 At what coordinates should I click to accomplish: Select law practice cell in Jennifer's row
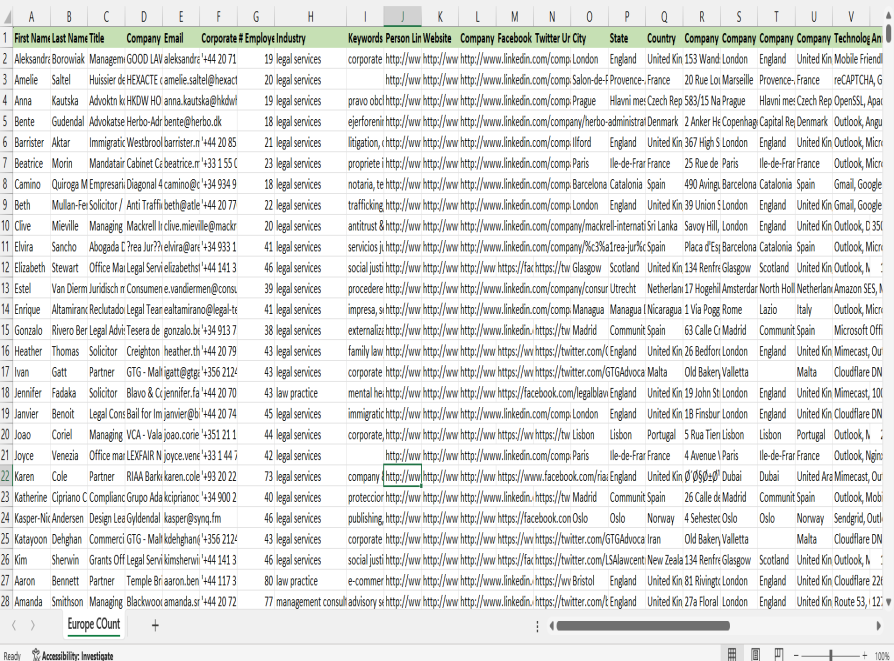[x=310, y=393]
